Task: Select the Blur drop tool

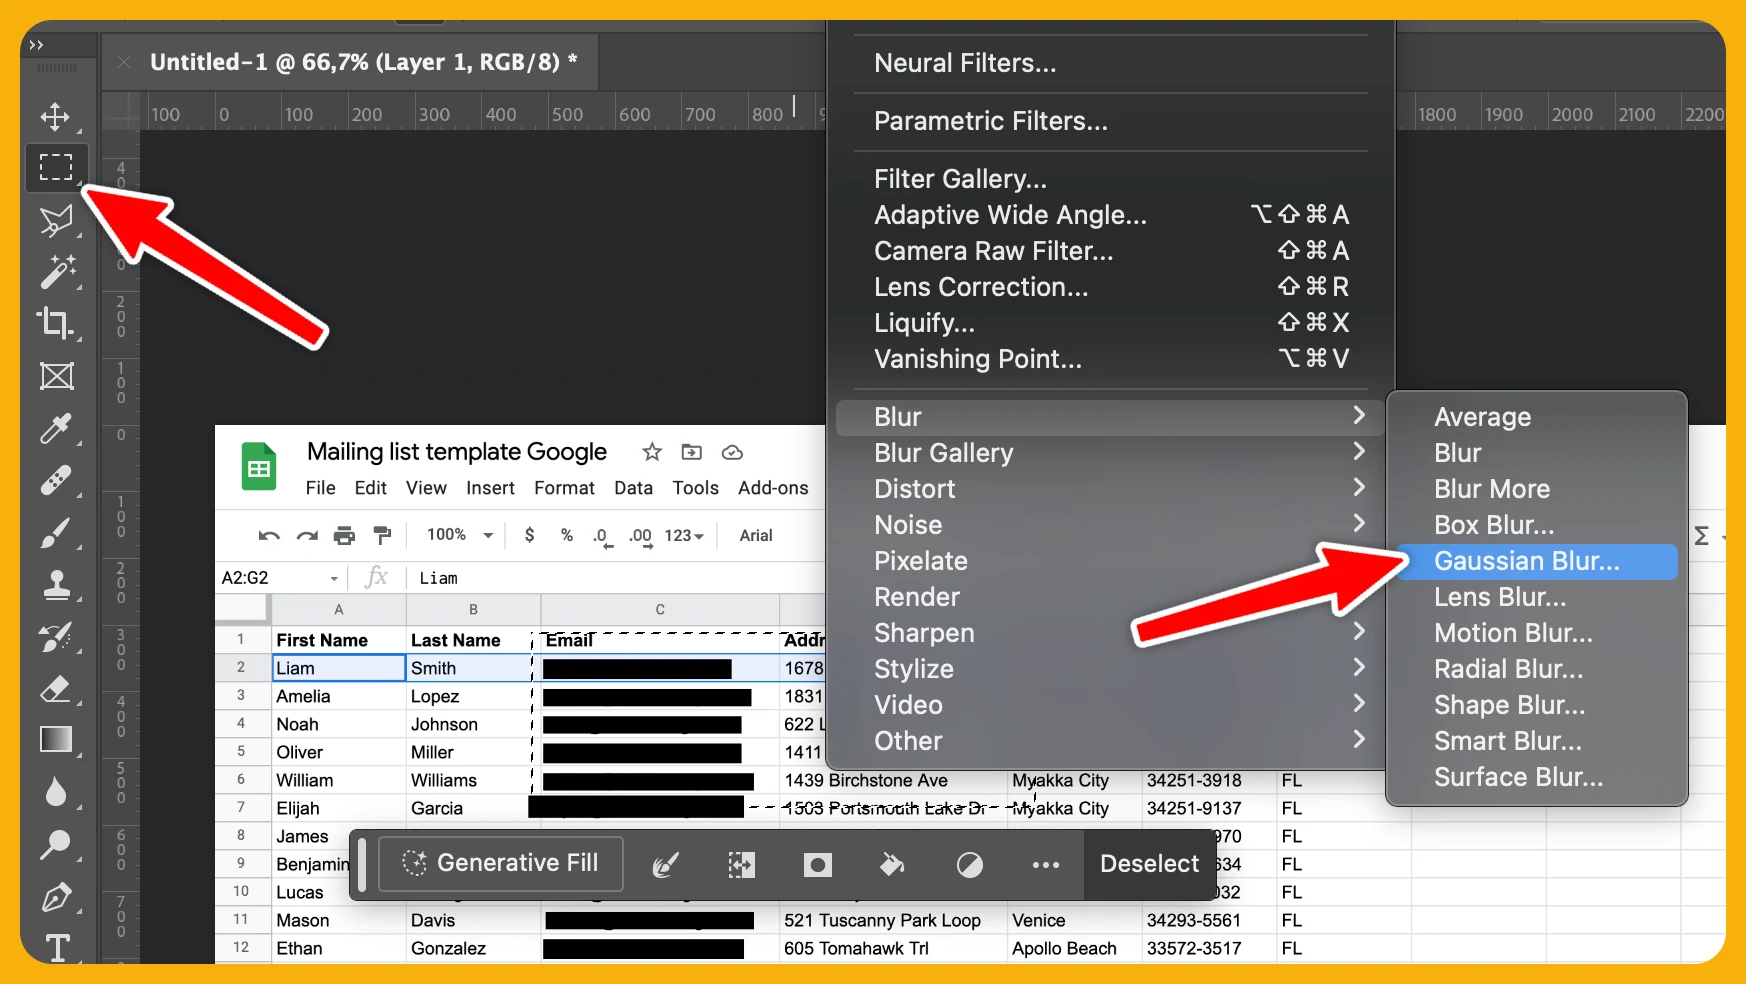Action: [x=56, y=792]
